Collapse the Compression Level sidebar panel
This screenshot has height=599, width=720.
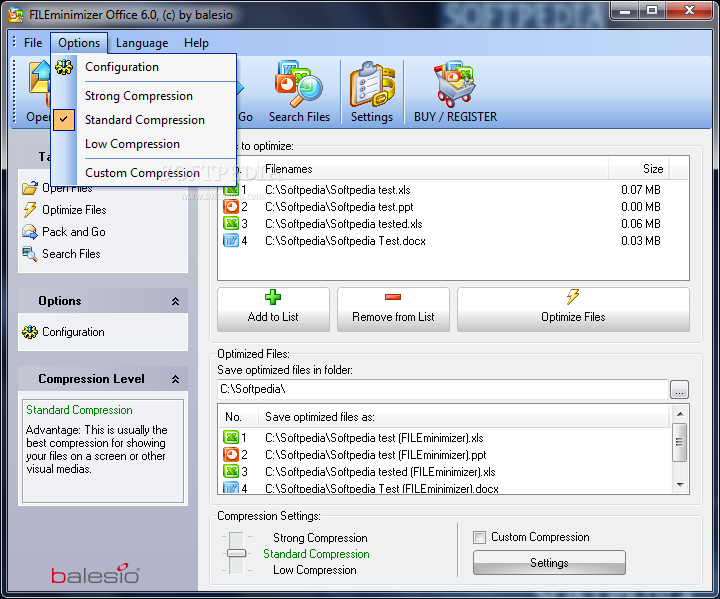175,379
